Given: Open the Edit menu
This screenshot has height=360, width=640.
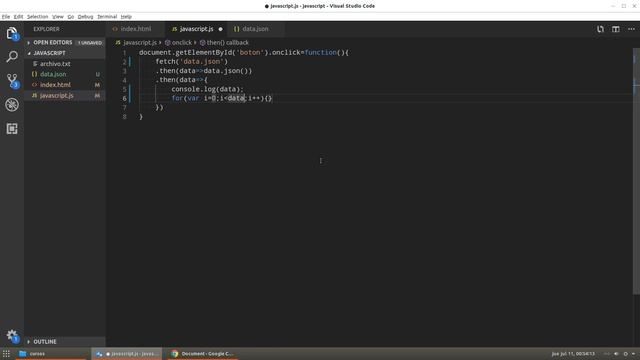Looking at the screenshot, I should 18,17.
